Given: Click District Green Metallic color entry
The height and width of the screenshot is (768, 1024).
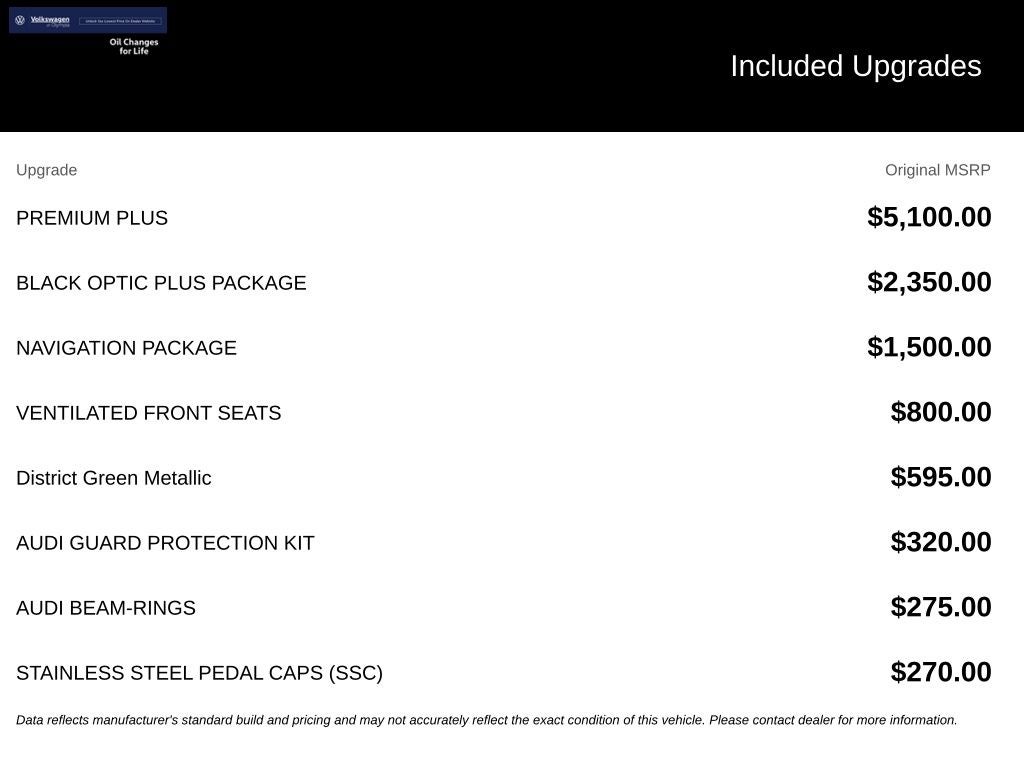Looking at the screenshot, I should 114,478.
